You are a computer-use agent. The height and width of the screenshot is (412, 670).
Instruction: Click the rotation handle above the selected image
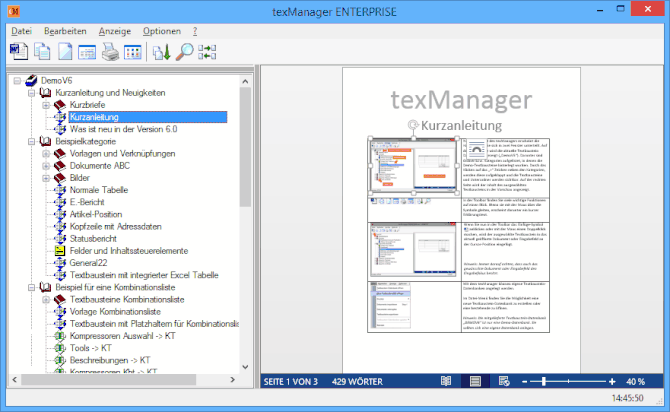(x=413, y=125)
